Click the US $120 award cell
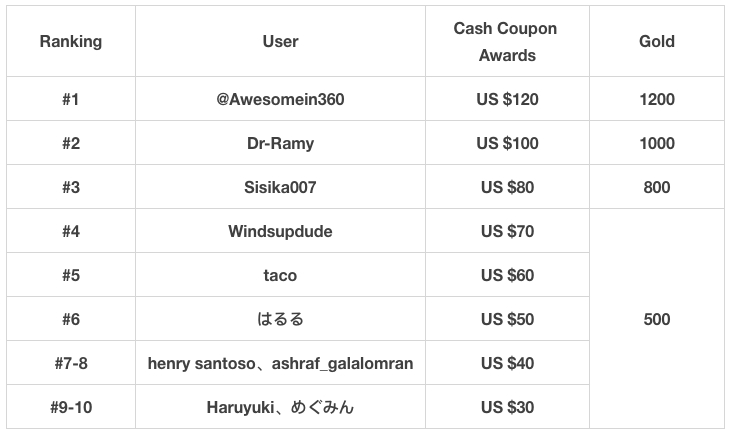The height and width of the screenshot is (434, 731). 507,99
